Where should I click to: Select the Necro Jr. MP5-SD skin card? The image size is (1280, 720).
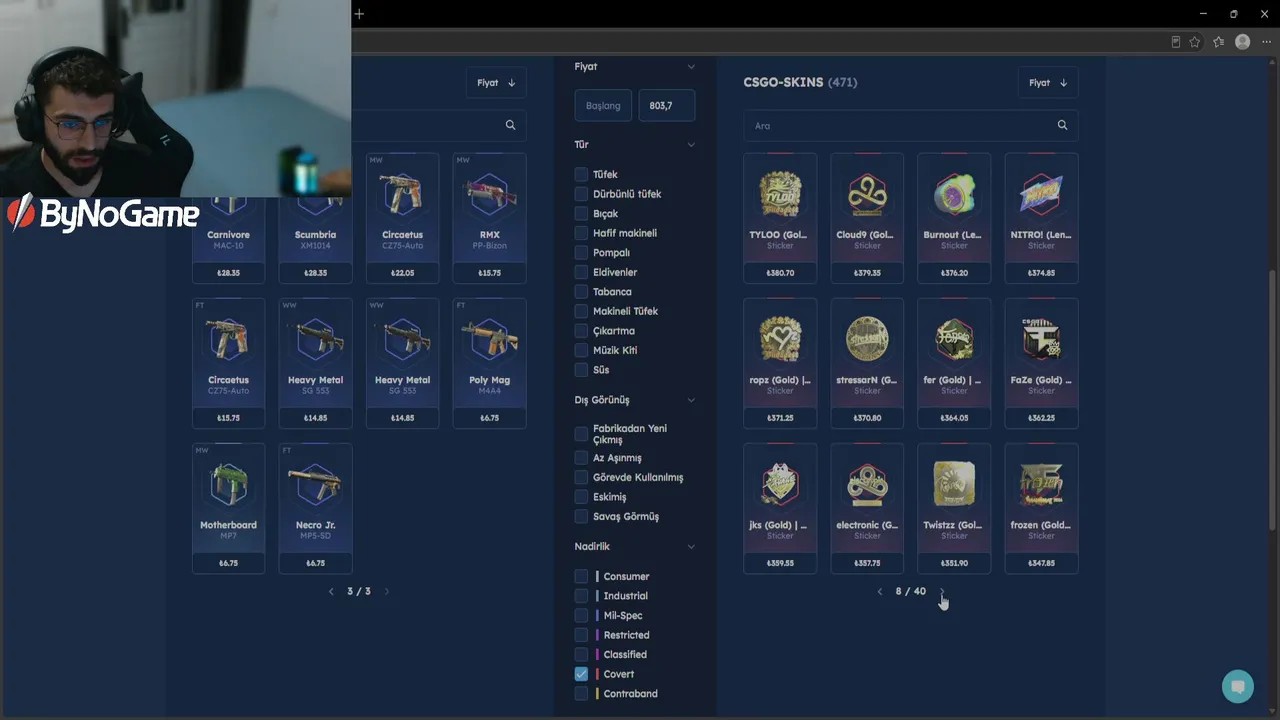(315, 508)
